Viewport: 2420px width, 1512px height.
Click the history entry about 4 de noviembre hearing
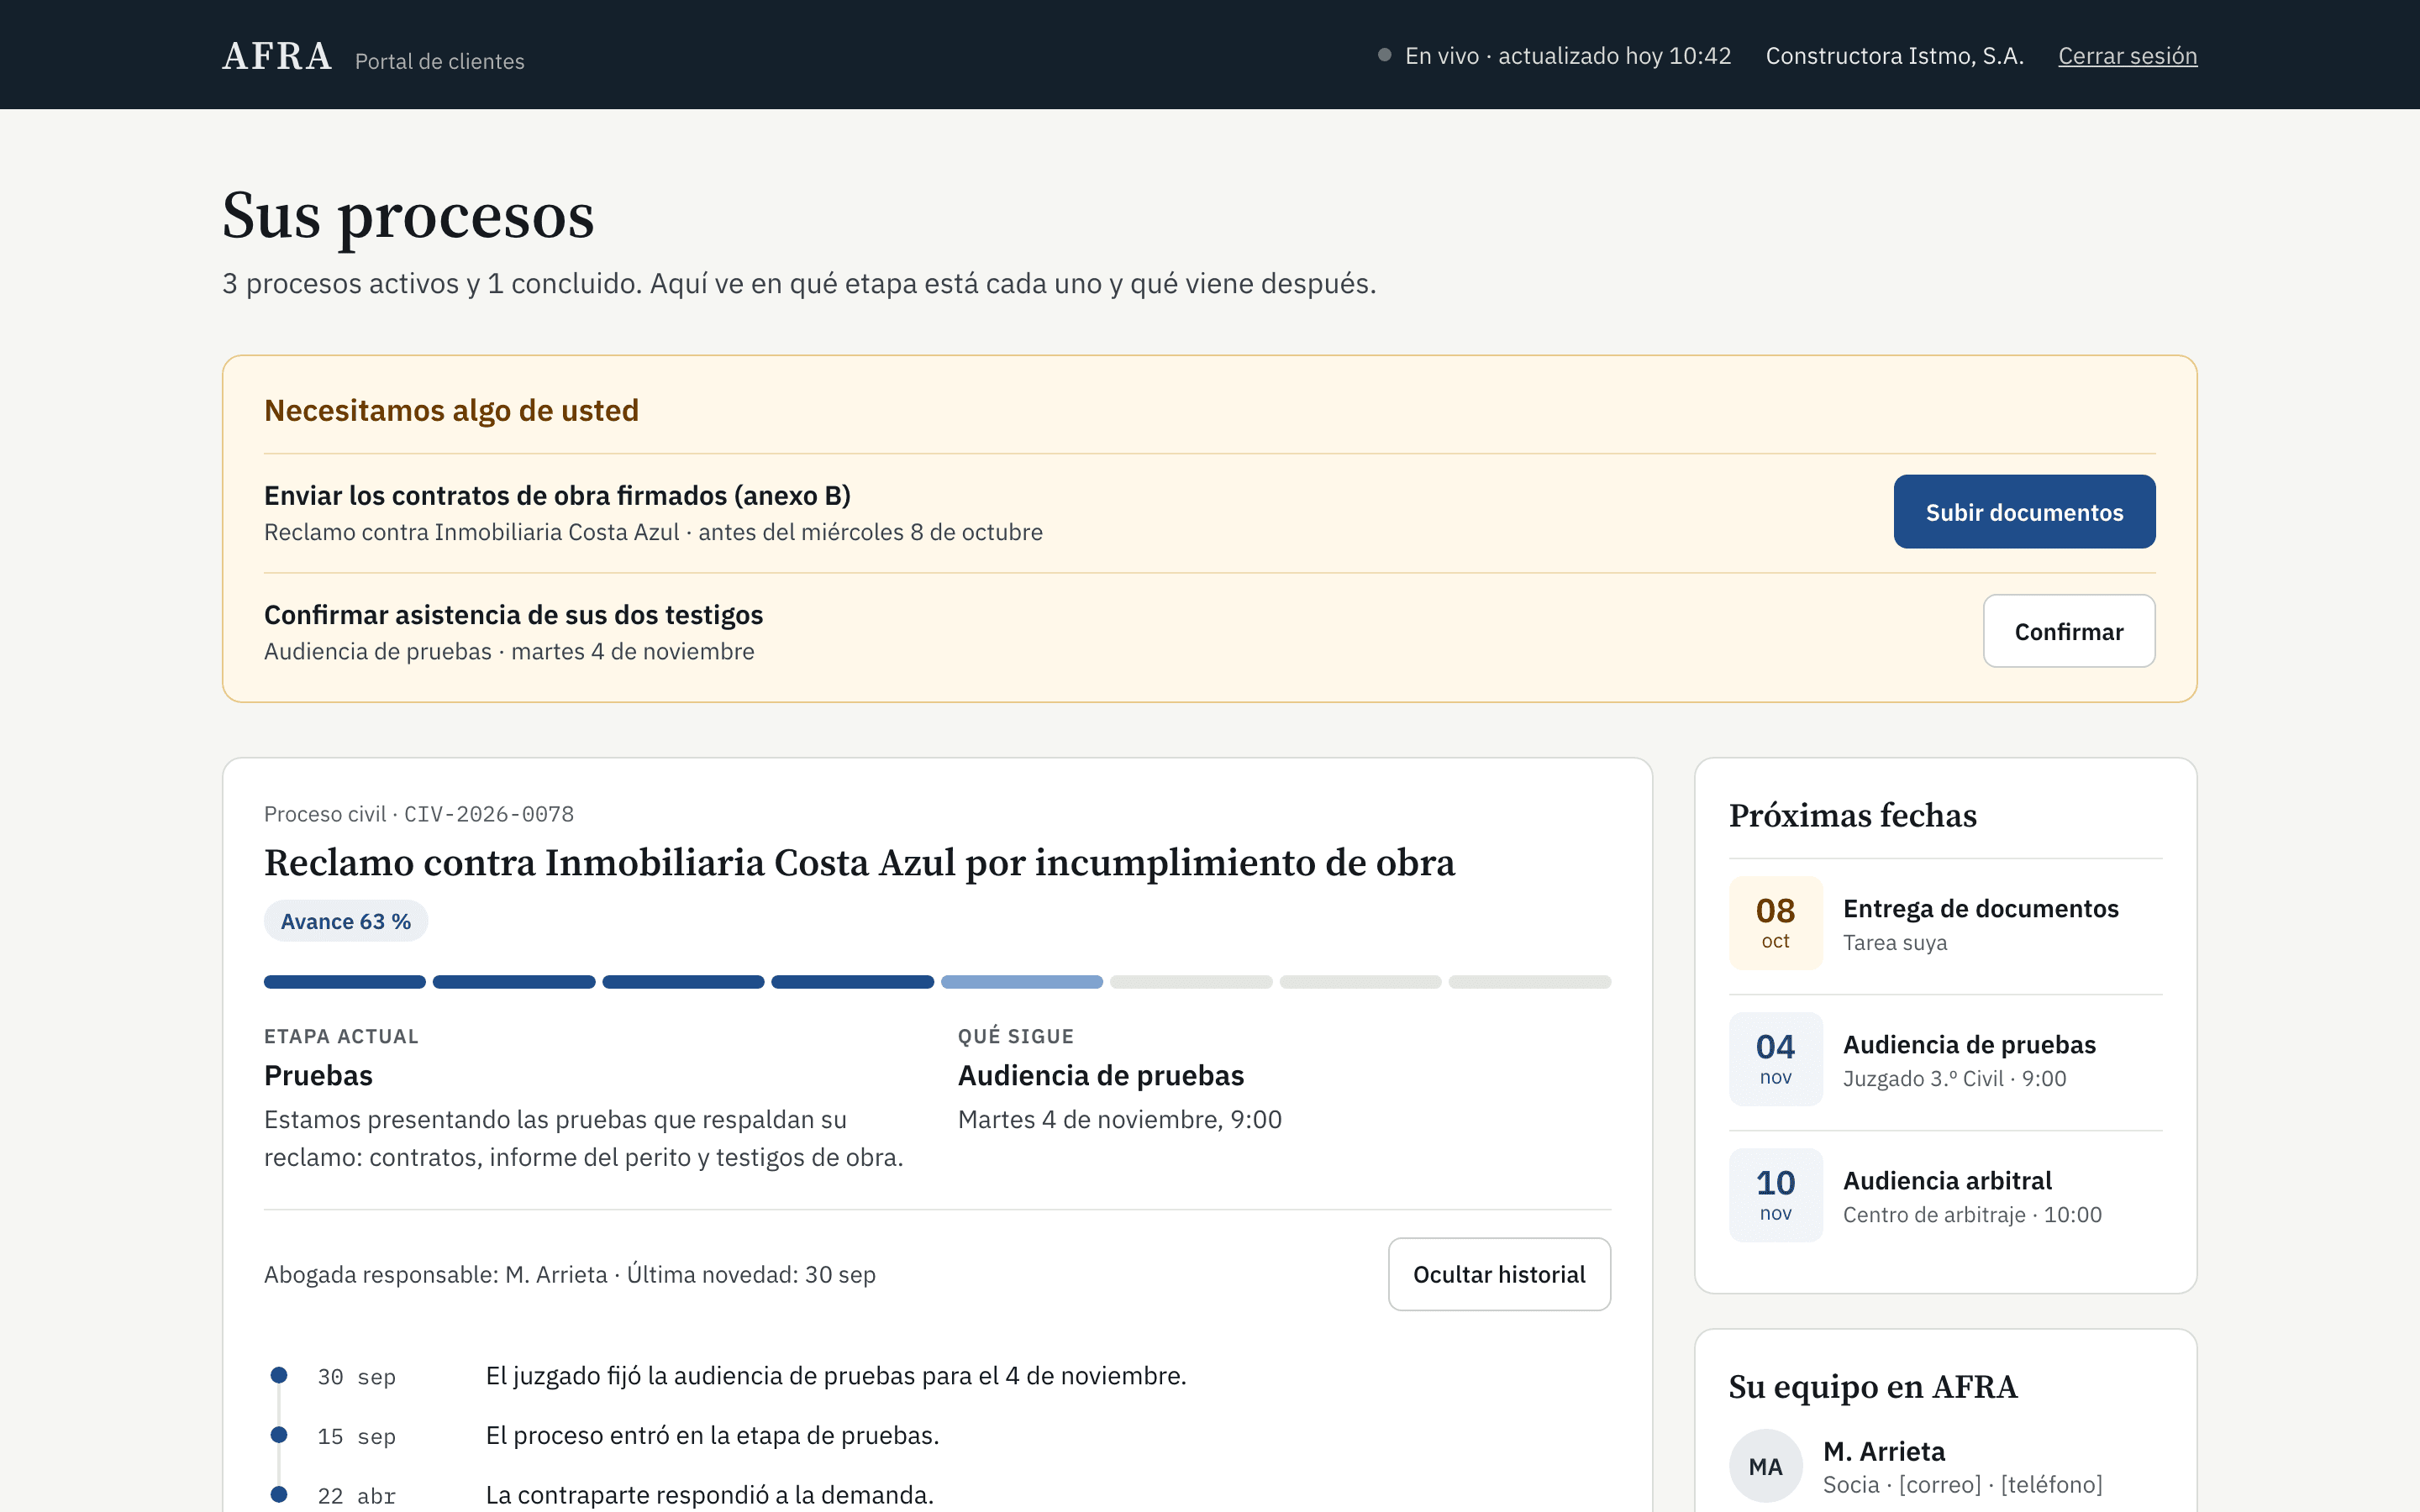(x=836, y=1376)
